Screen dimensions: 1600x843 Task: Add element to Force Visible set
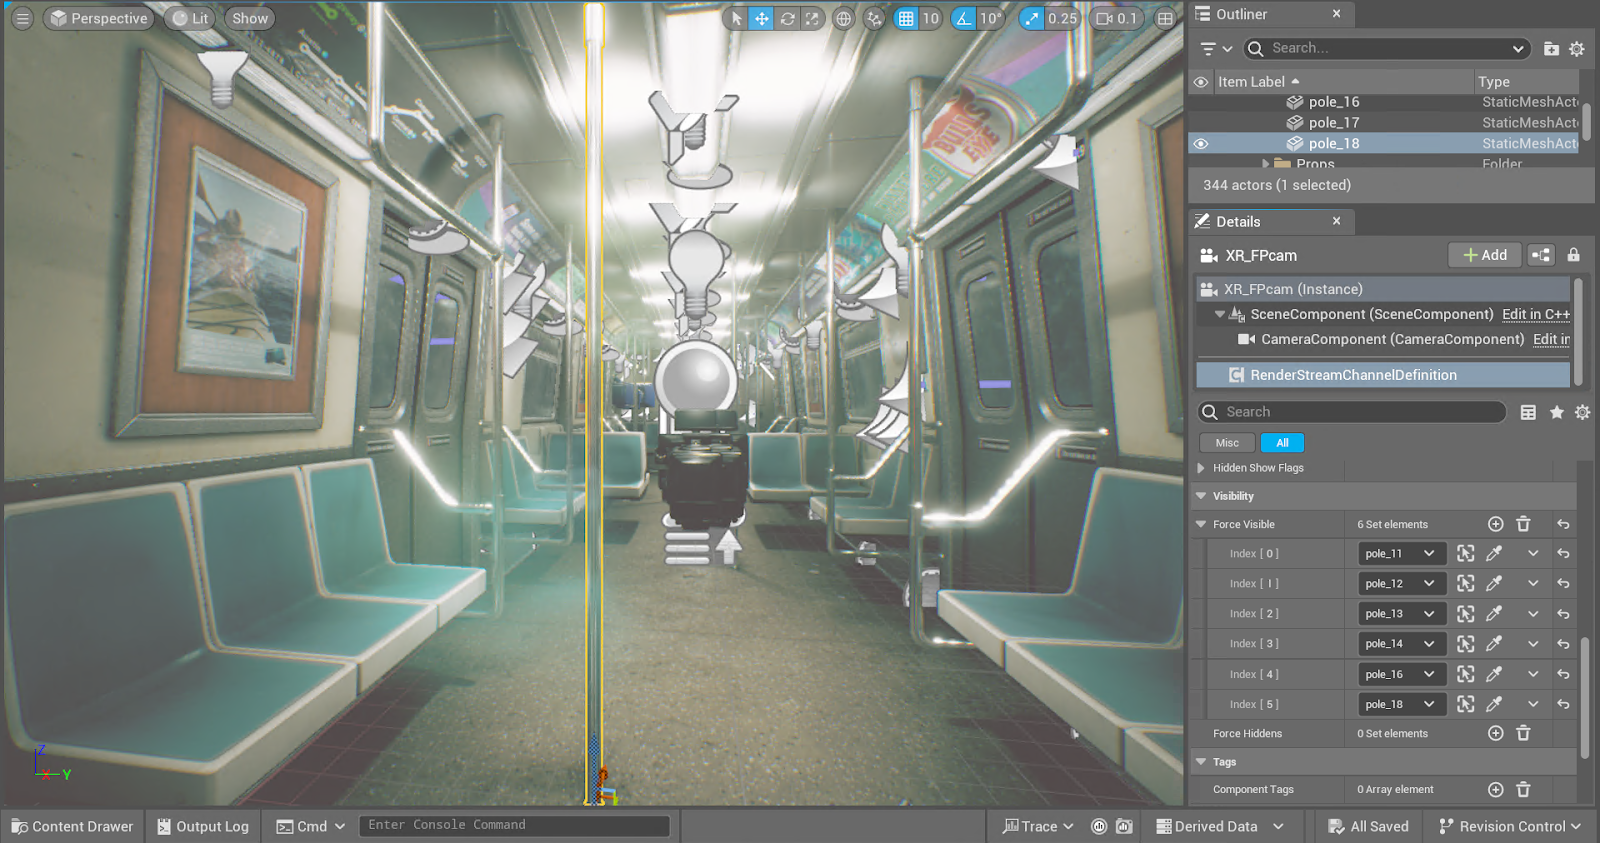[x=1495, y=524]
